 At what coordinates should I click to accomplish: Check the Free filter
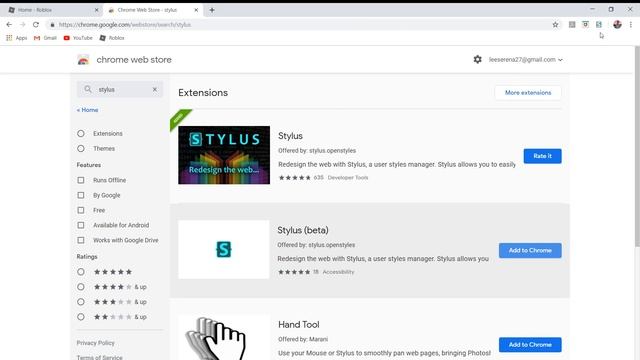pos(81,210)
